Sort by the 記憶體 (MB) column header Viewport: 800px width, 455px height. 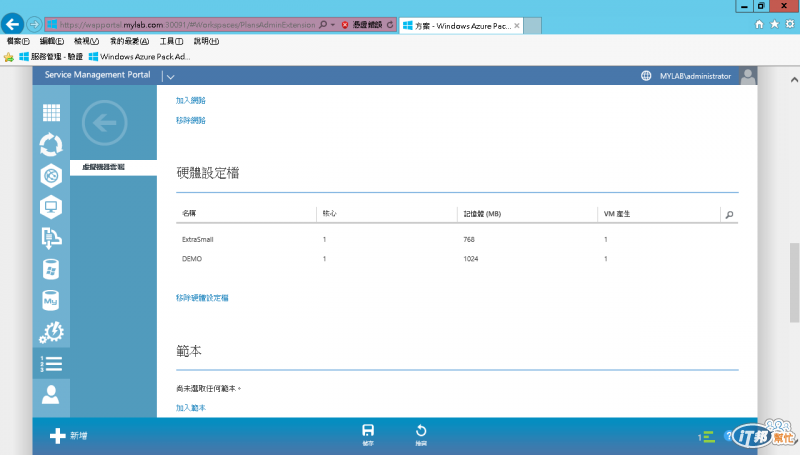tap(482, 214)
